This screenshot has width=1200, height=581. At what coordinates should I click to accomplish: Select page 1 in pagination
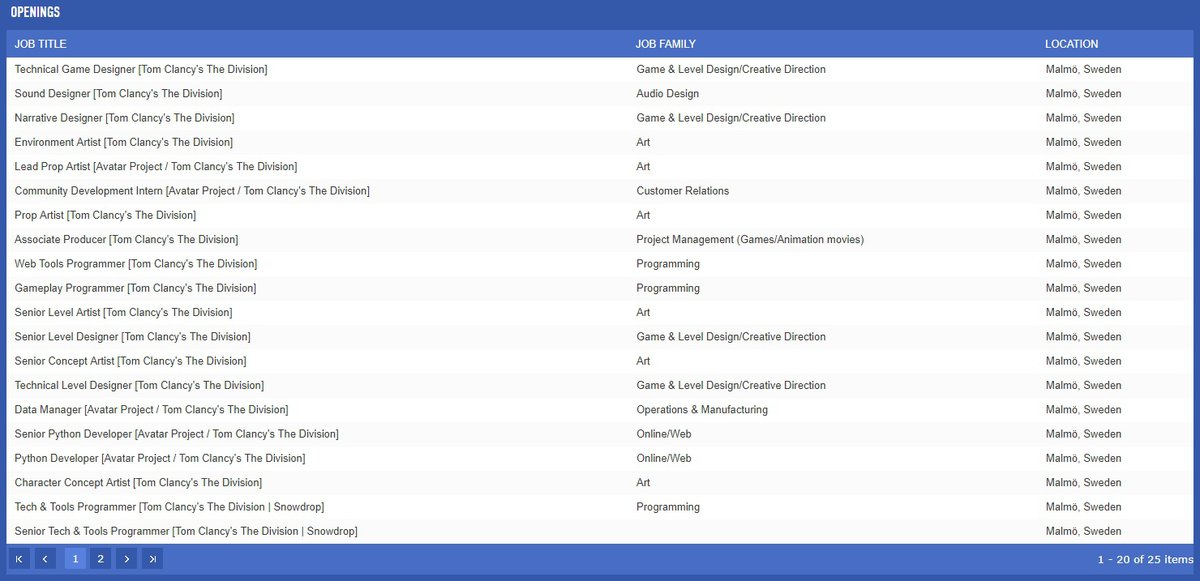[75, 559]
